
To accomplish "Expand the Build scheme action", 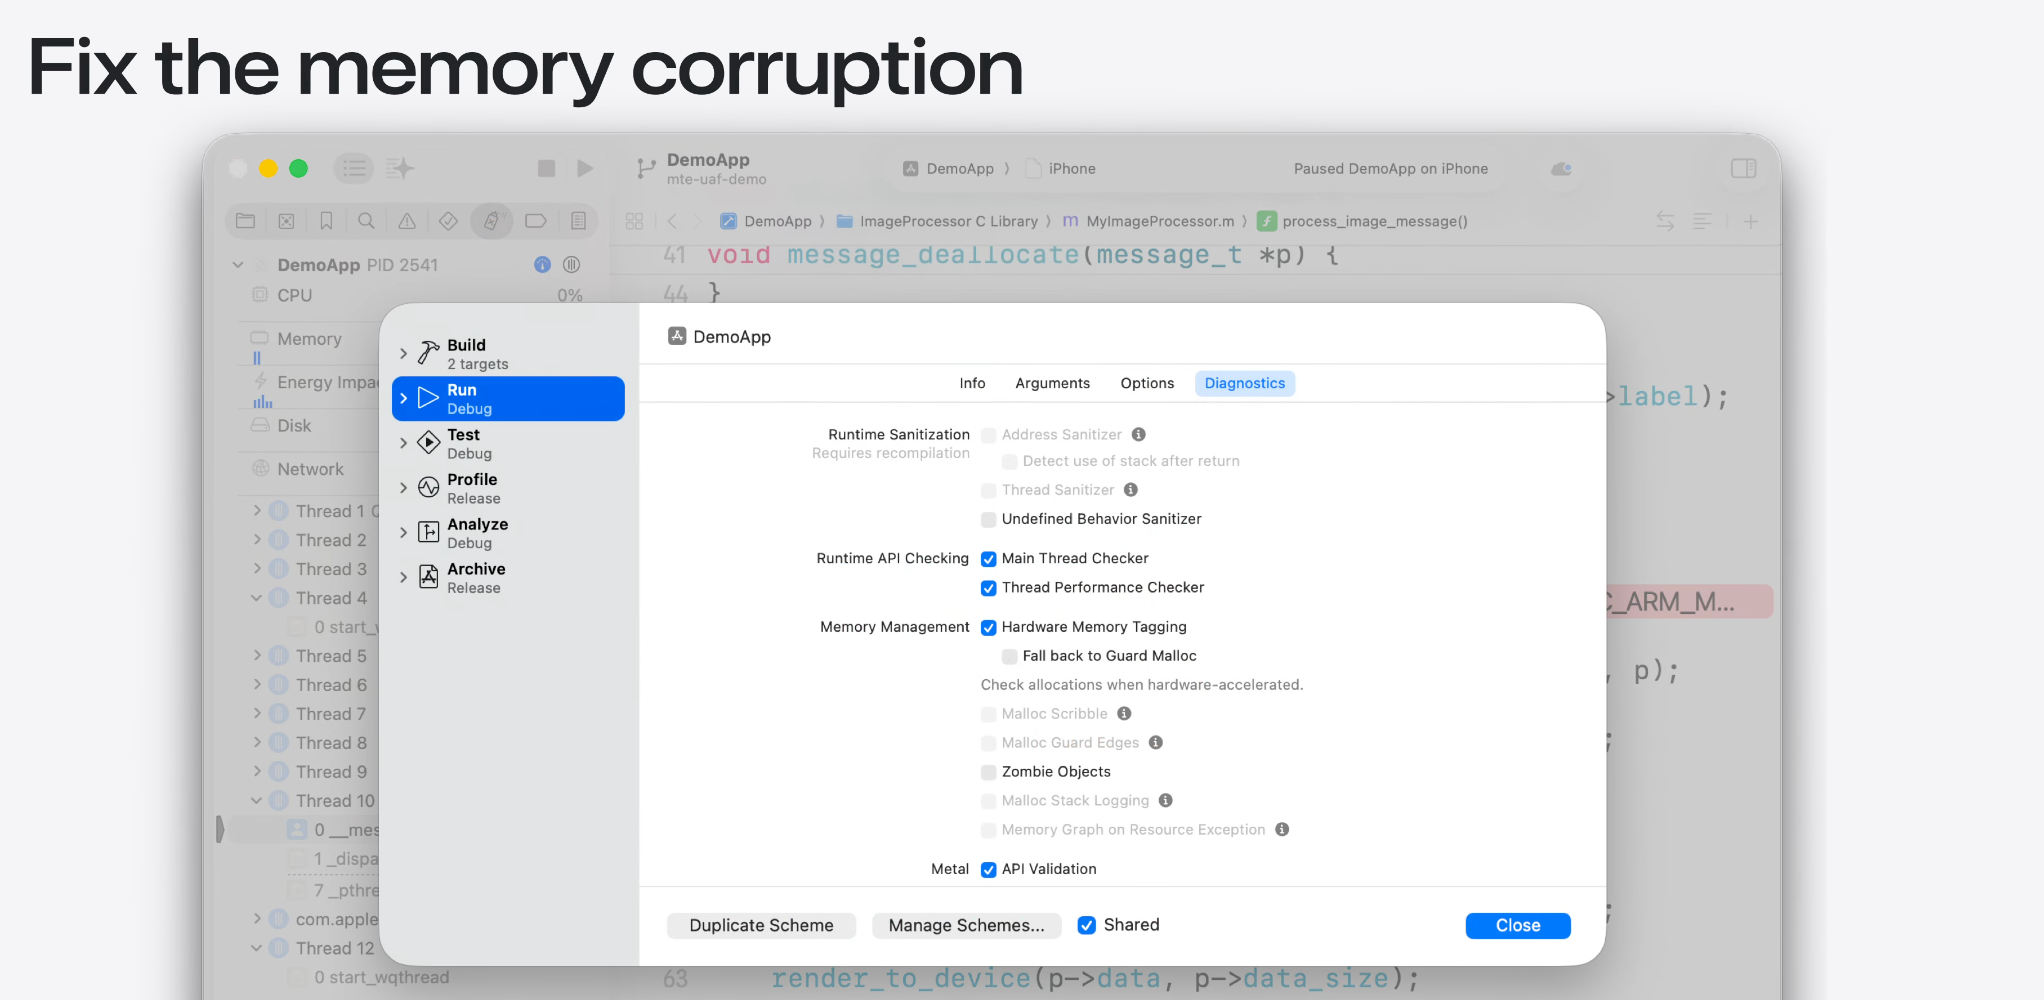I will click(x=404, y=354).
